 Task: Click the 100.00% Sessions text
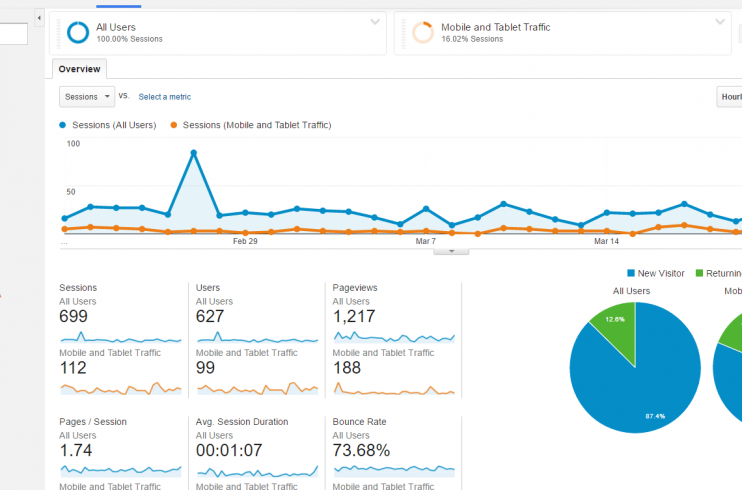tap(129, 39)
